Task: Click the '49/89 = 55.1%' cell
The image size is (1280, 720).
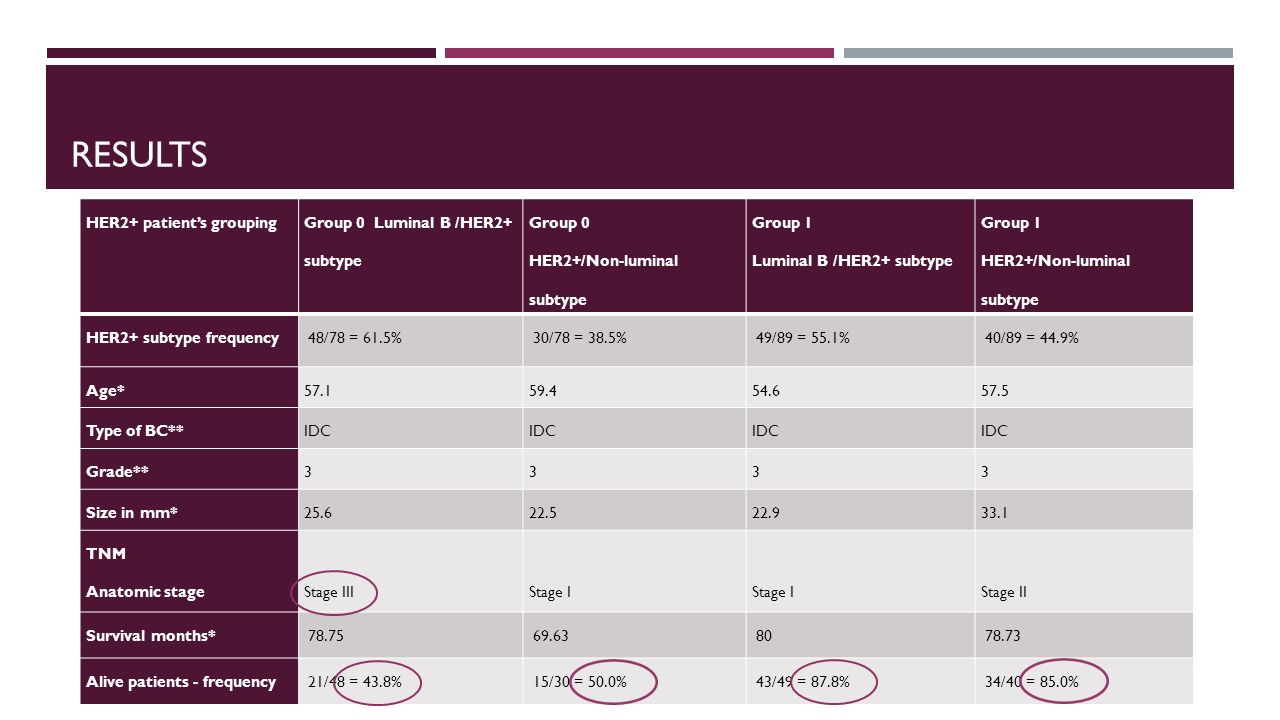Action: click(x=860, y=340)
